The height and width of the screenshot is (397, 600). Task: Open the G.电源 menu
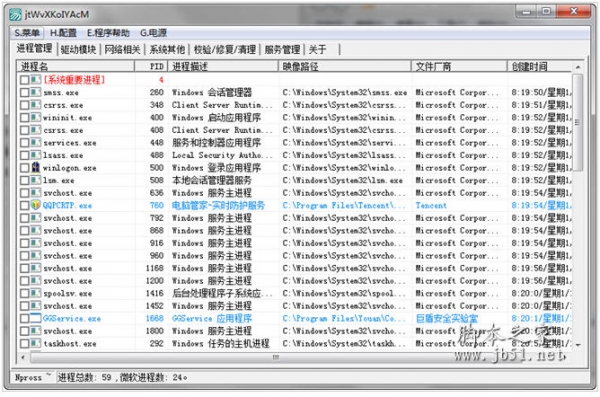click(x=153, y=33)
